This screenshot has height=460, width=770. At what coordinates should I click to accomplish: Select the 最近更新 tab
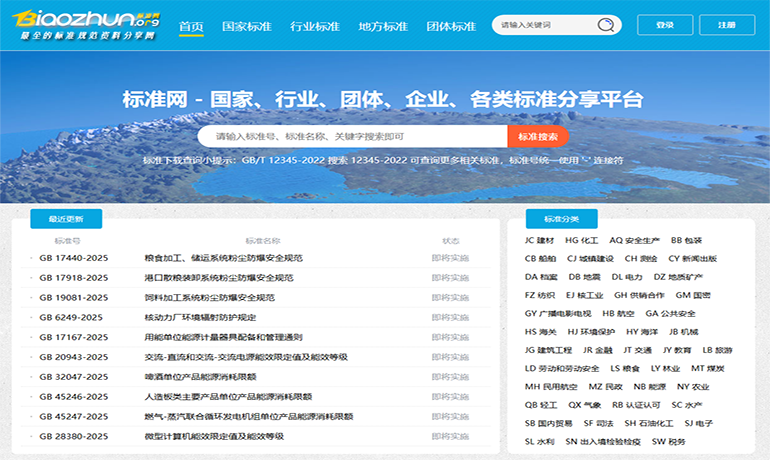pyautogui.click(x=66, y=219)
